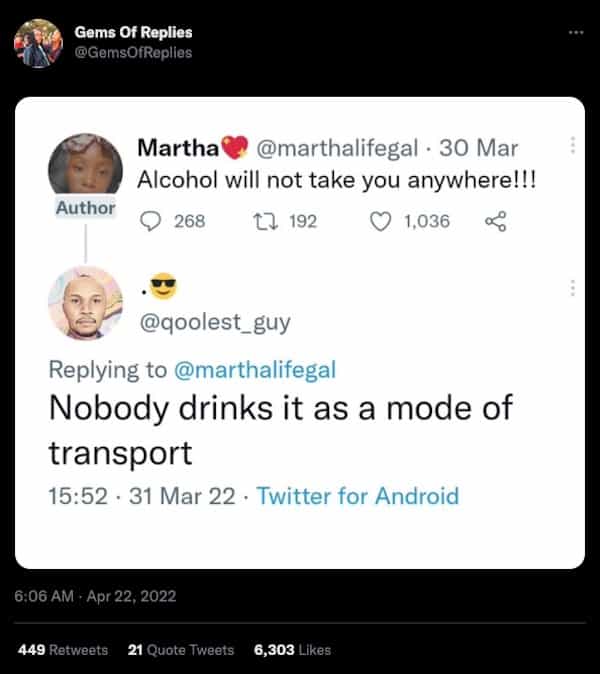Click the 6:06 AM Apr 22, 2022 timestamp
Viewport: 600px width, 674px height.
click(95, 596)
